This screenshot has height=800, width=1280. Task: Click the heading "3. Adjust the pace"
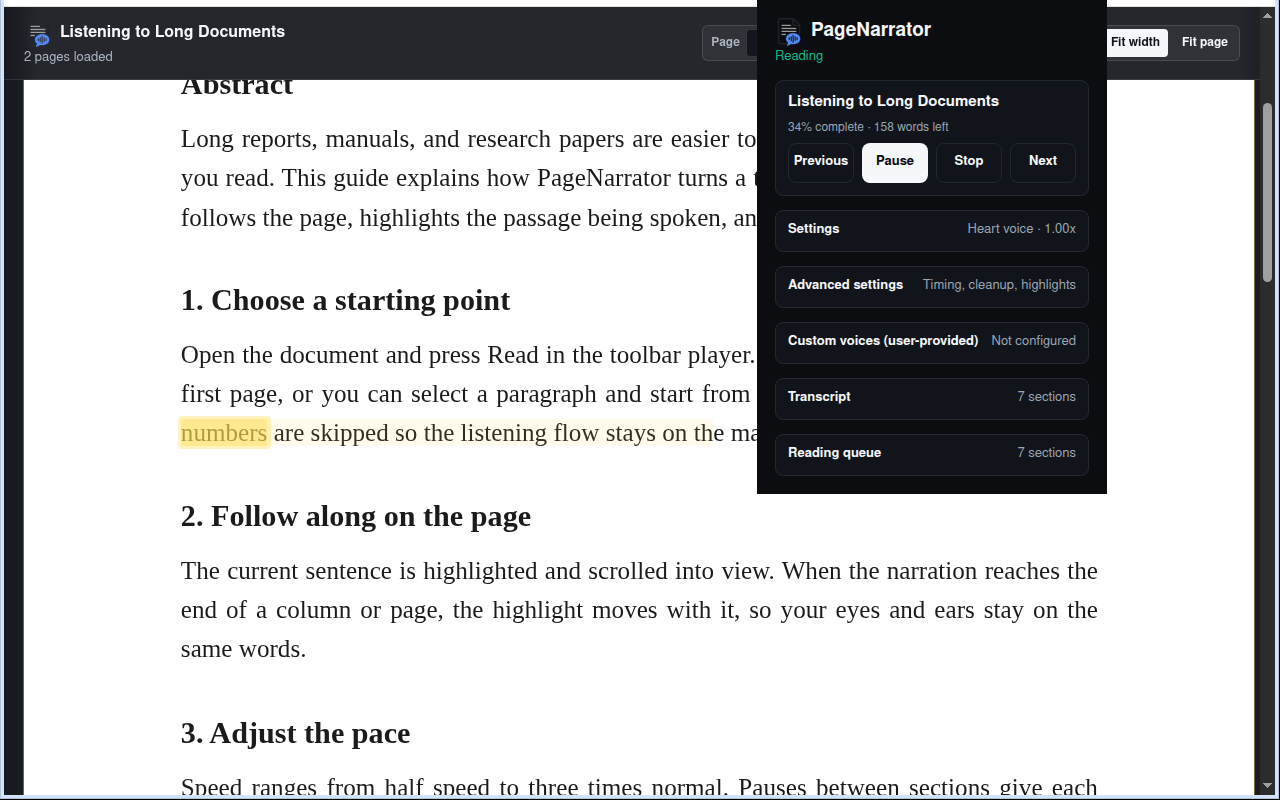click(x=295, y=733)
